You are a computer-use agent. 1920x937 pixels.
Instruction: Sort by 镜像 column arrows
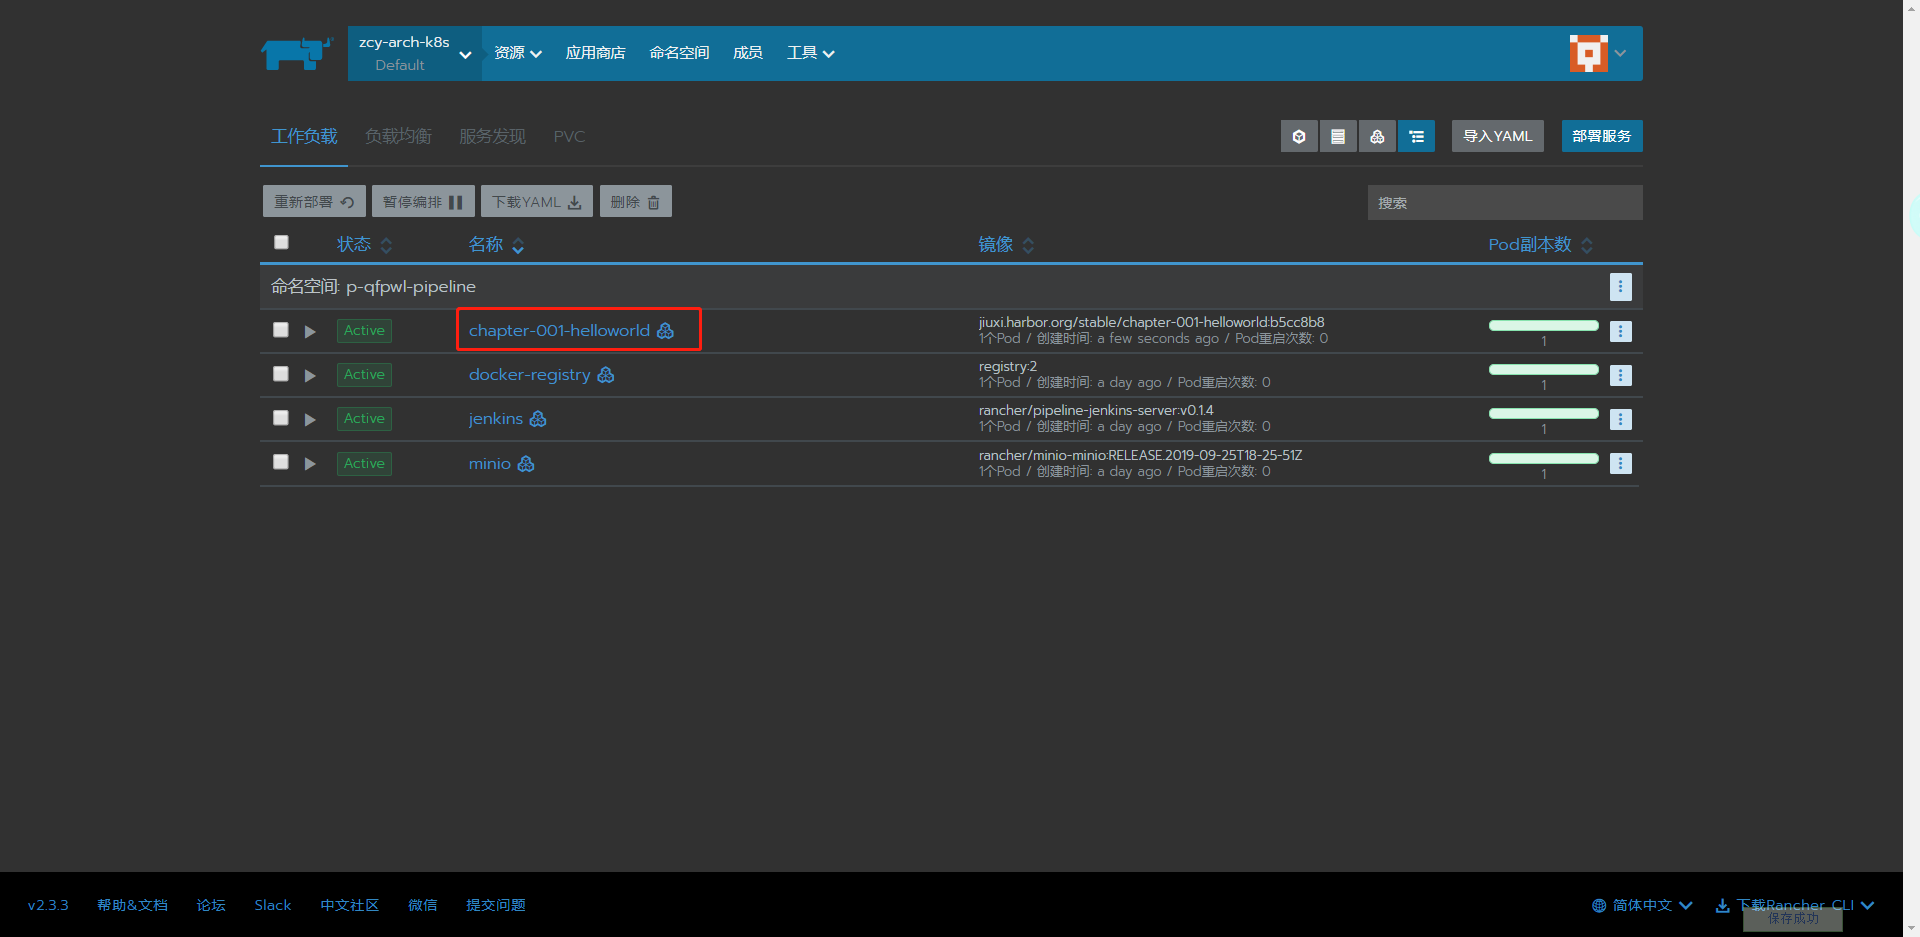1028,245
